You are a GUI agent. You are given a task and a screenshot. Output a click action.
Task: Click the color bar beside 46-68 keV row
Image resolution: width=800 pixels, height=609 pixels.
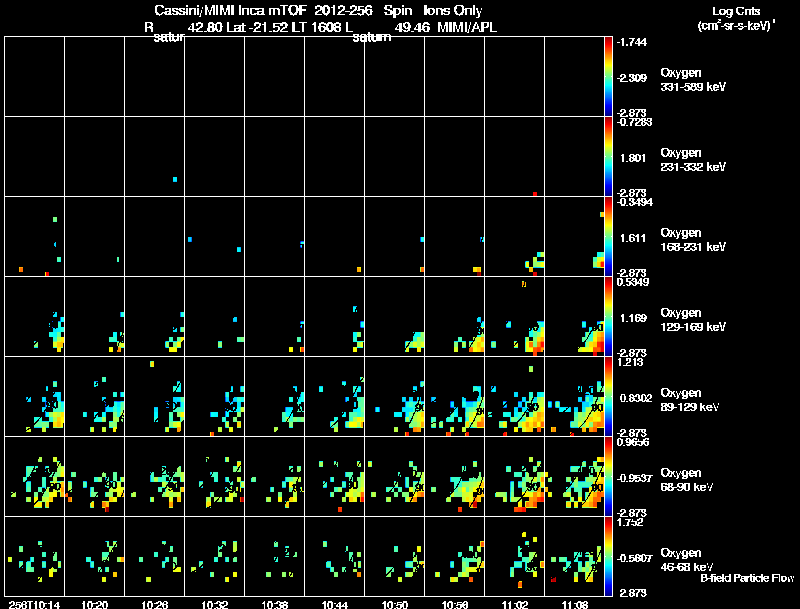[x=608, y=556]
